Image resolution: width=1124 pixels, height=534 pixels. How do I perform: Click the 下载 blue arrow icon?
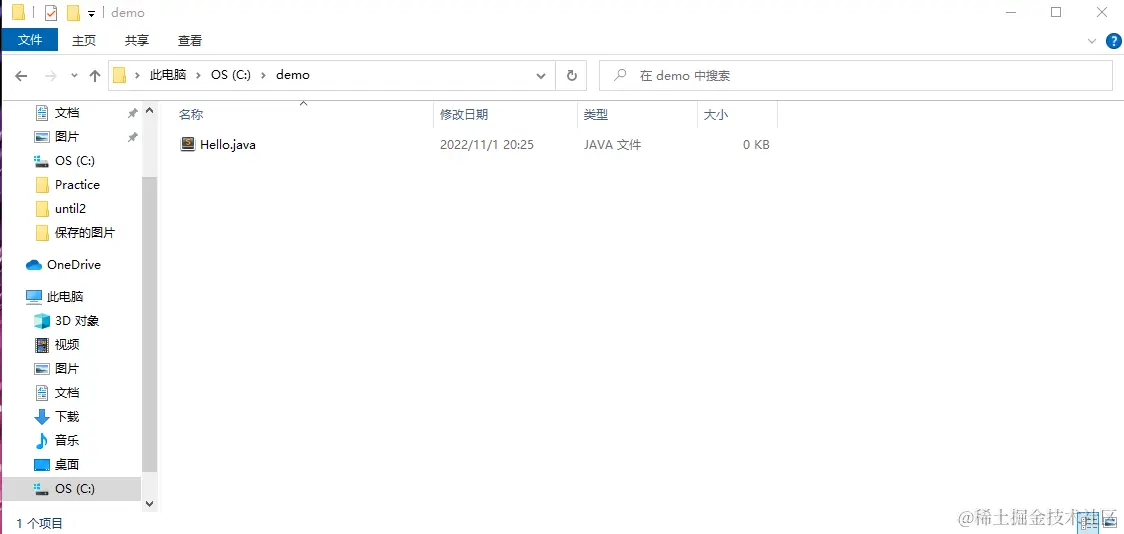point(42,416)
